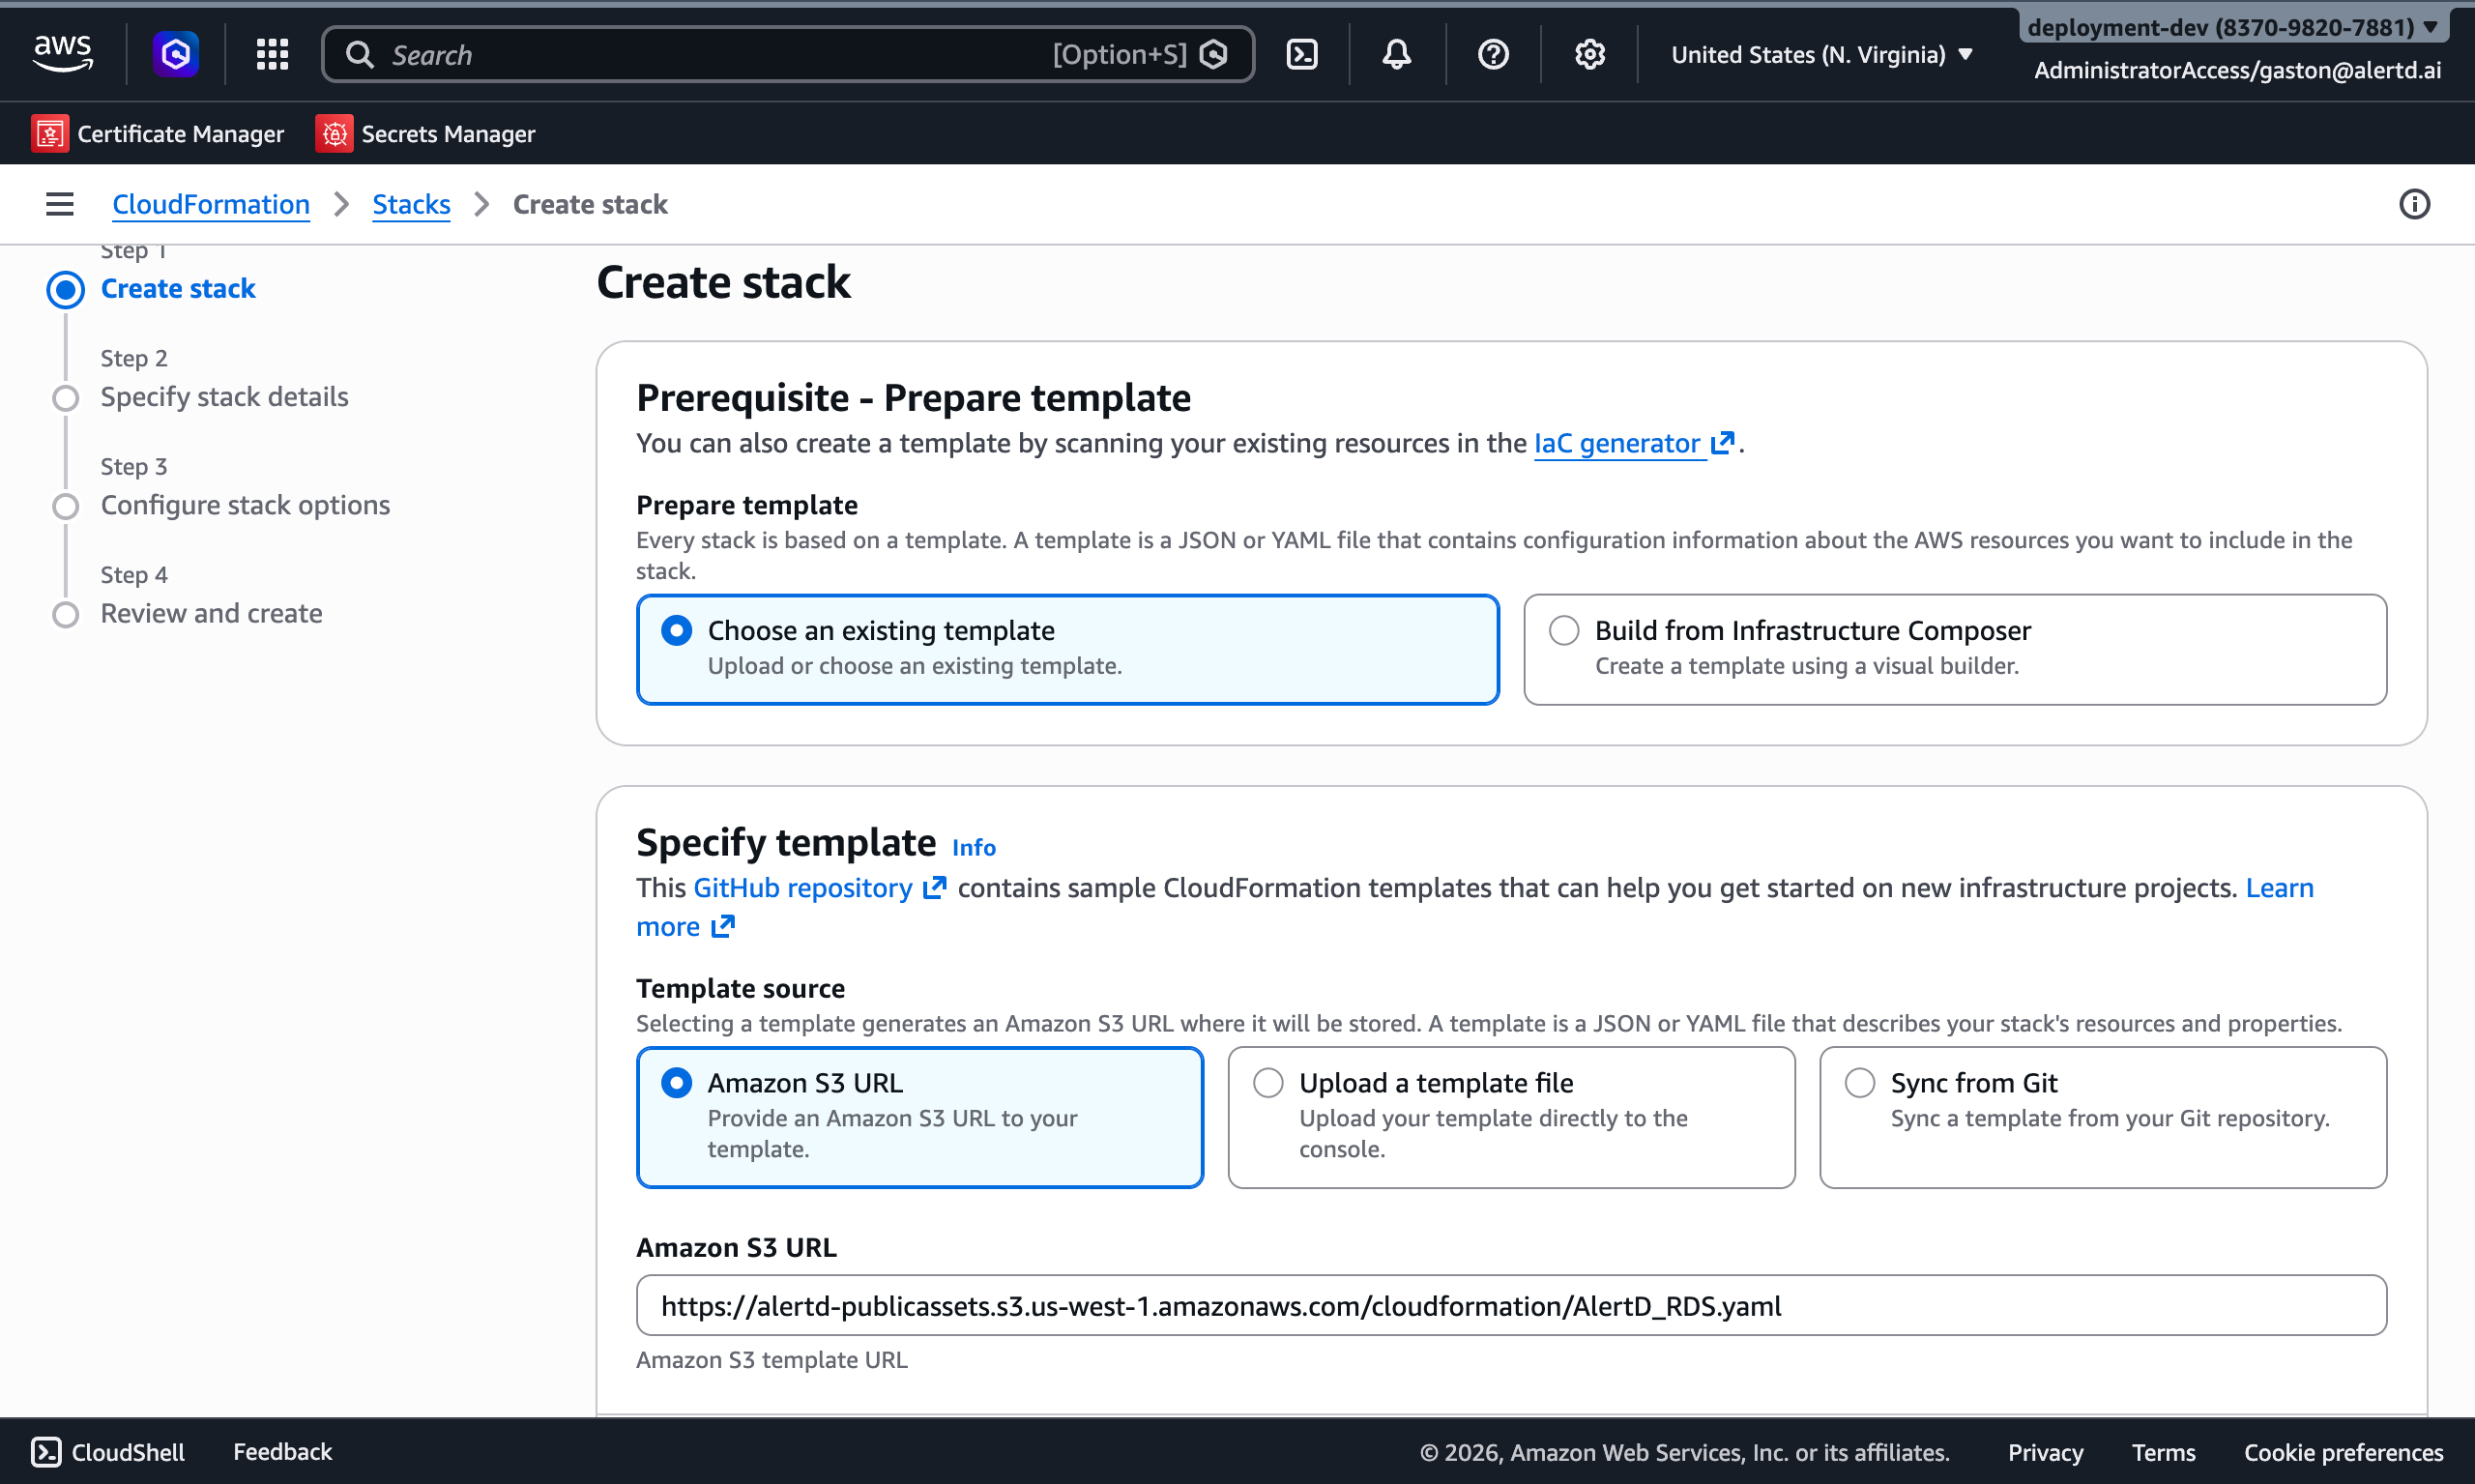This screenshot has width=2475, height=1484.
Task: Open the services grid menu icon
Action: pos(272,54)
